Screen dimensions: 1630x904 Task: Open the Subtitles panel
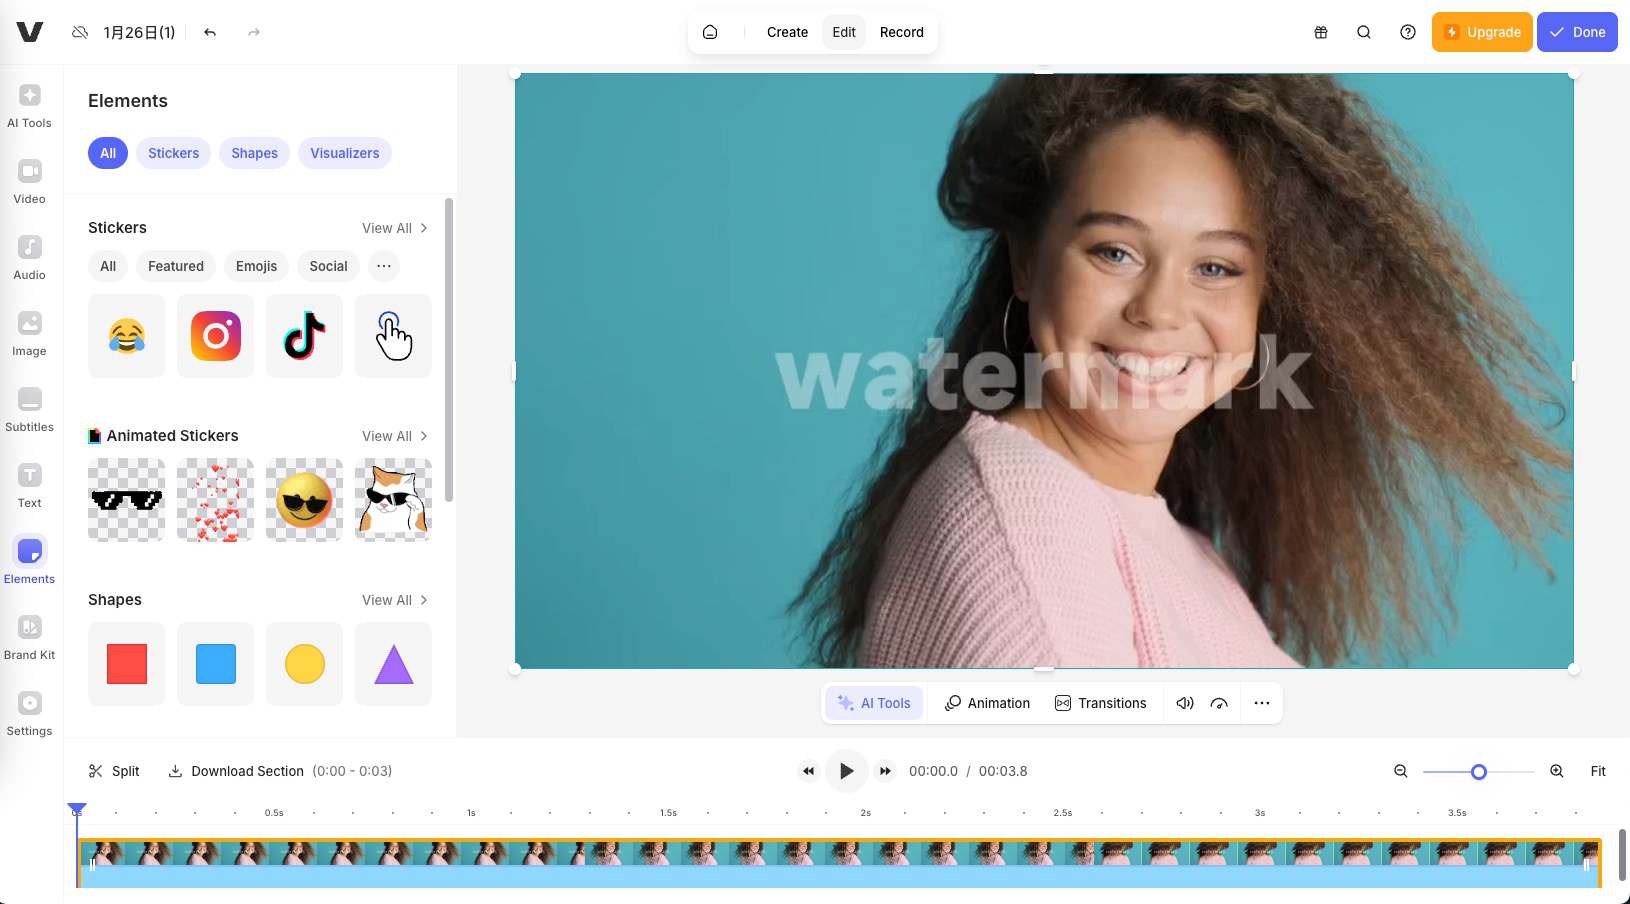click(29, 408)
